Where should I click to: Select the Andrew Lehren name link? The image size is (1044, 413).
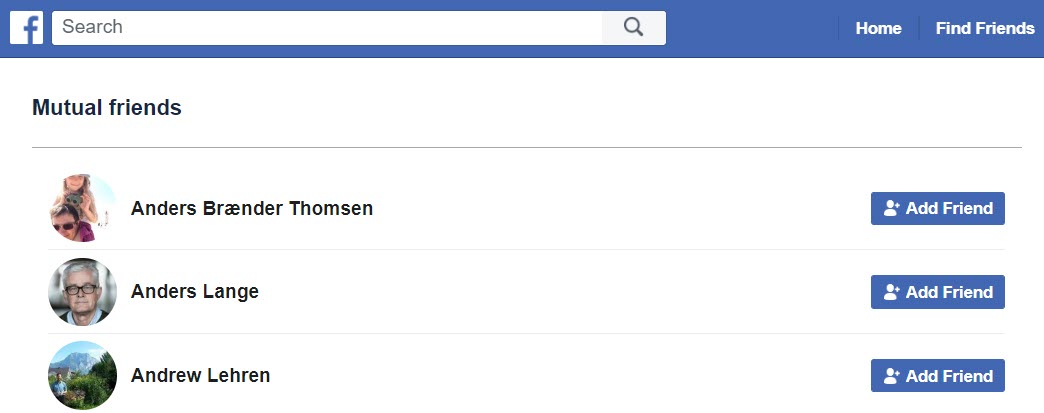click(200, 375)
